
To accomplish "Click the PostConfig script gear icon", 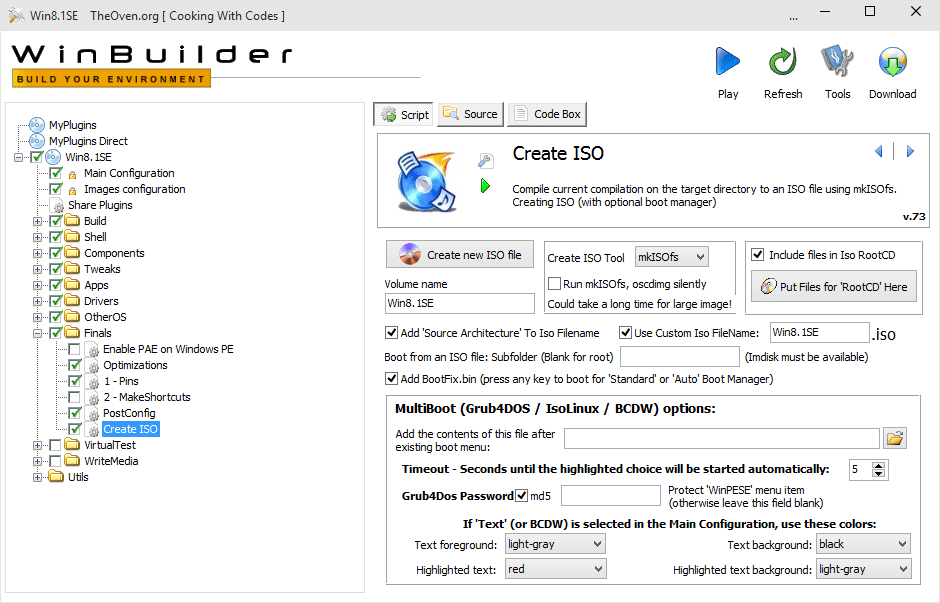I will tap(93, 414).
